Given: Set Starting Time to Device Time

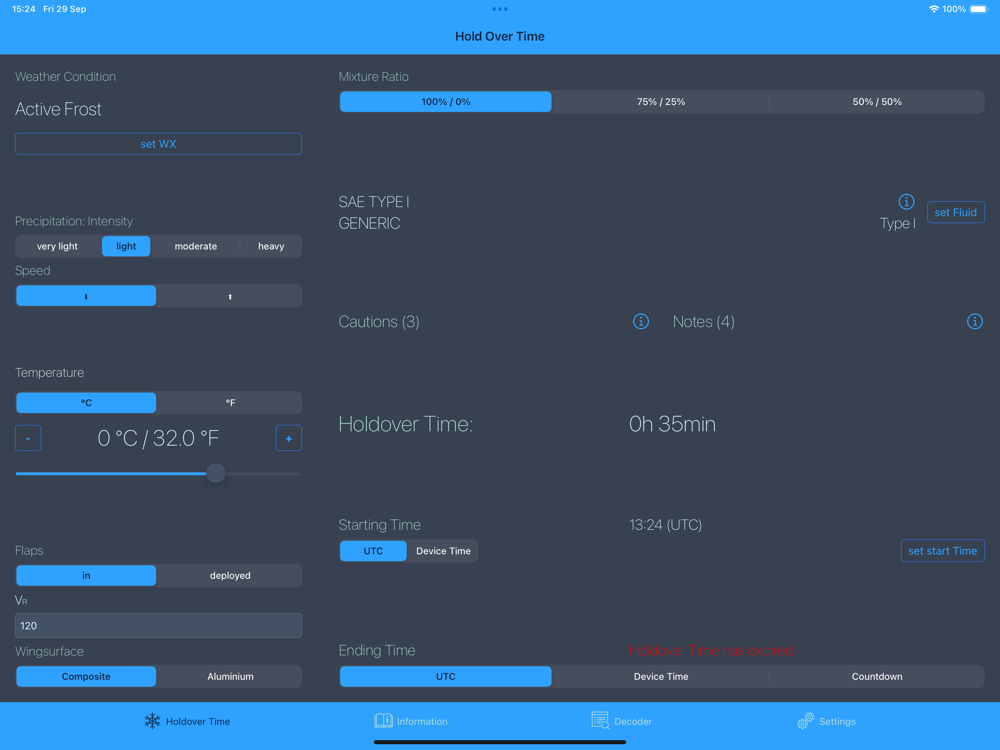Looking at the screenshot, I should click(443, 551).
